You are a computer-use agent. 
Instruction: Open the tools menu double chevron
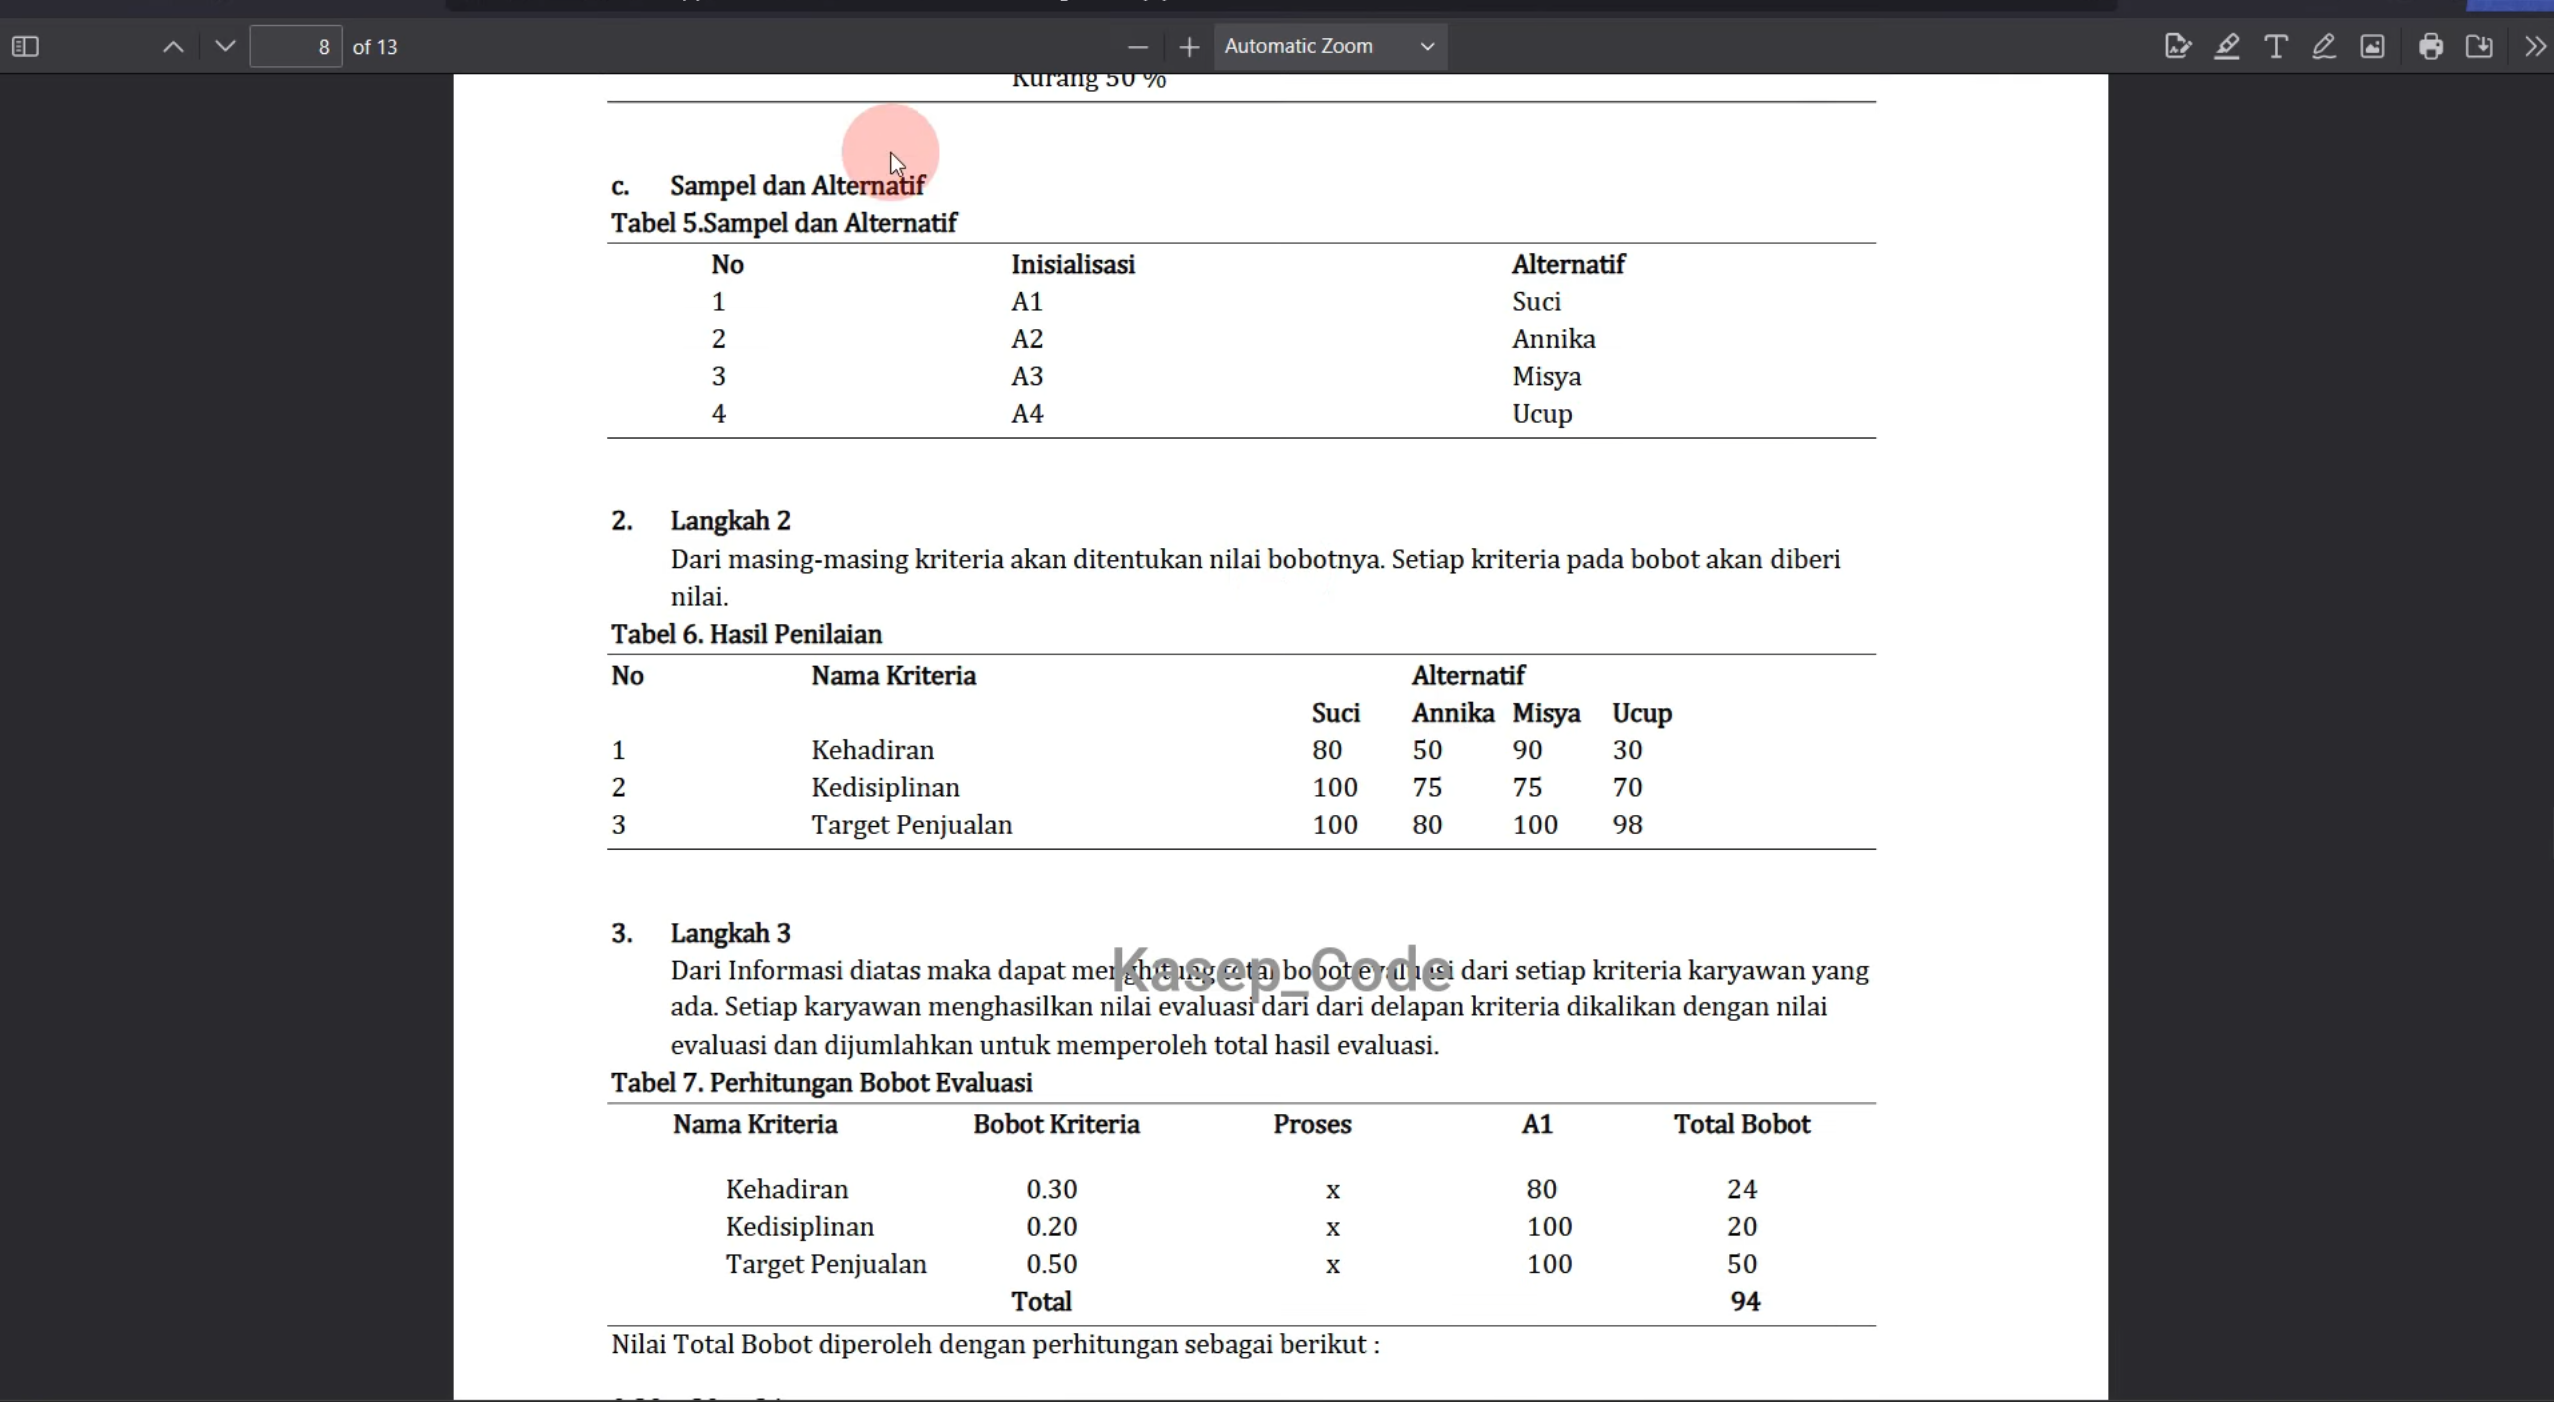[2534, 46]
